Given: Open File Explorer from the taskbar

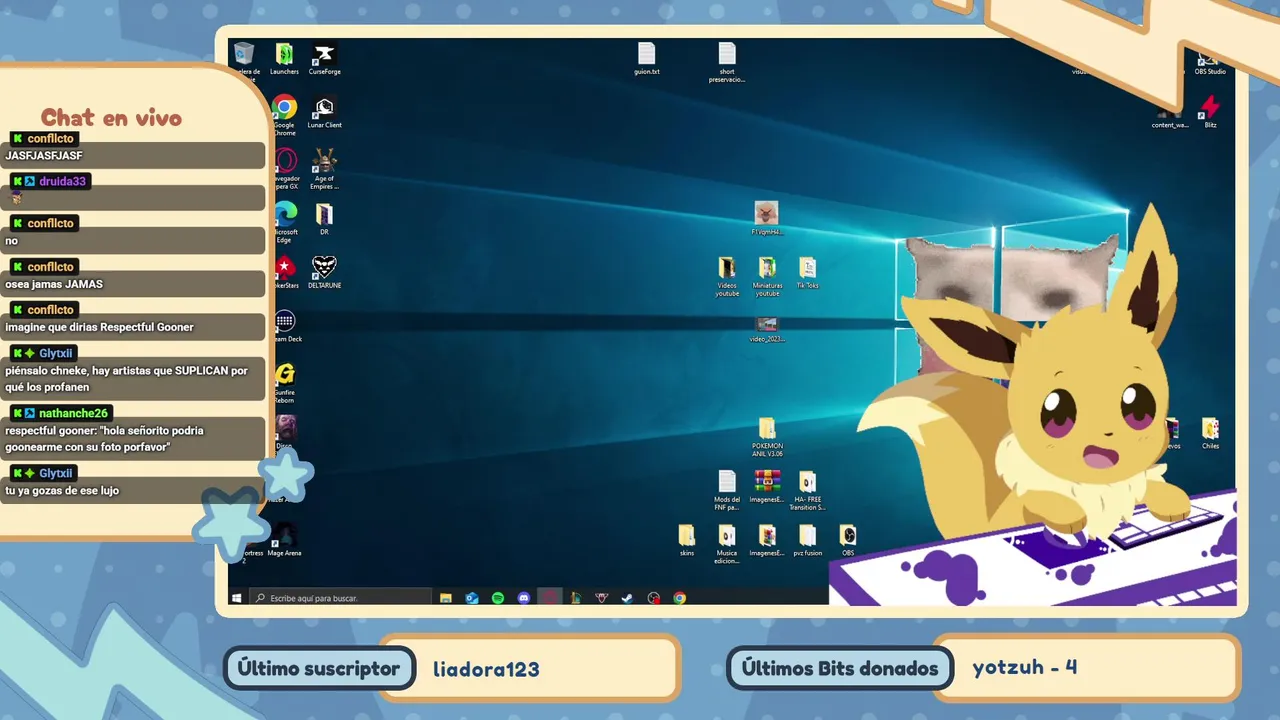Looking at the screenshot, I should coord(446,598).
